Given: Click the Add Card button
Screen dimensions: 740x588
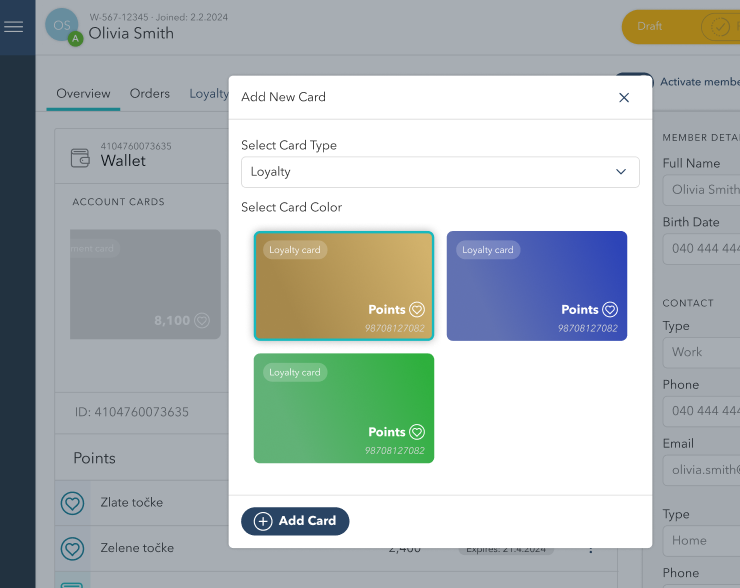Looking at the screenshot, I should pos(295,521).
